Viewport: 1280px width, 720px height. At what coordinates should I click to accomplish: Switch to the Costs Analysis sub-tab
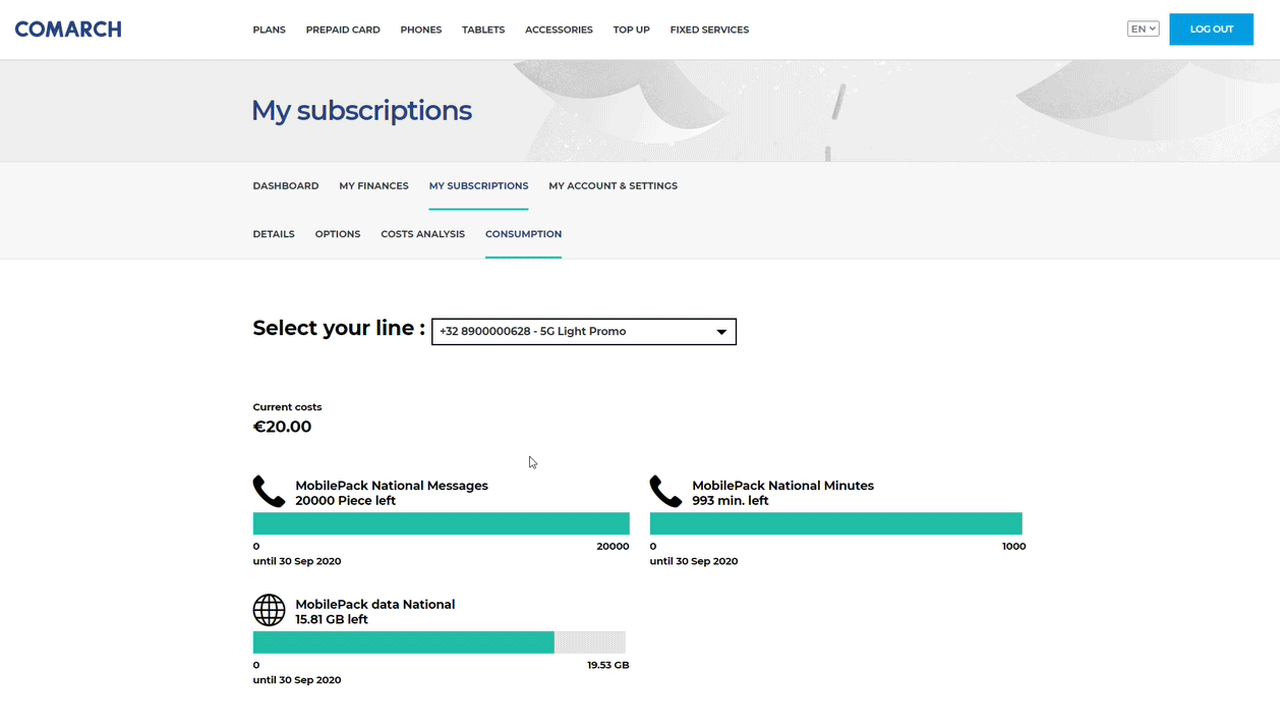[423, 234]
